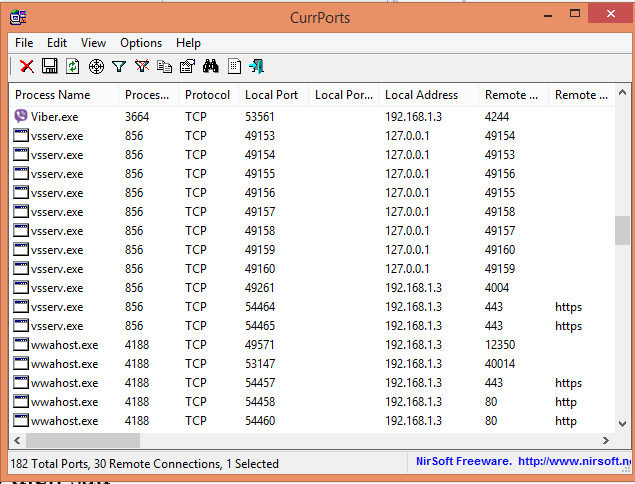Click remote port cell 4004
This screenshot has width=635, height=484.
coord(497,288)
